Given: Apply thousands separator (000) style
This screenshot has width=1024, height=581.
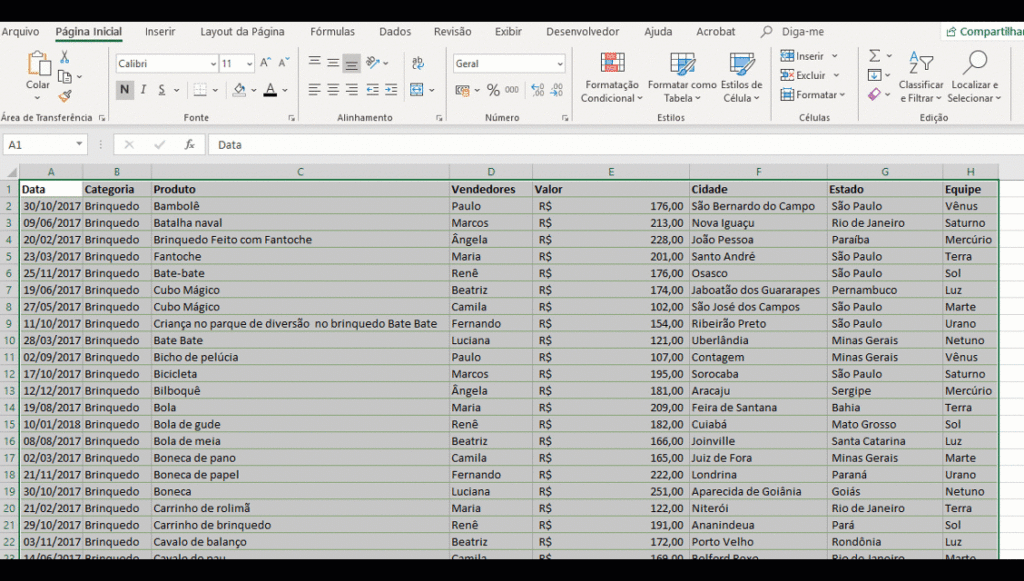Looking at the screenshot, I should point(512,90).
